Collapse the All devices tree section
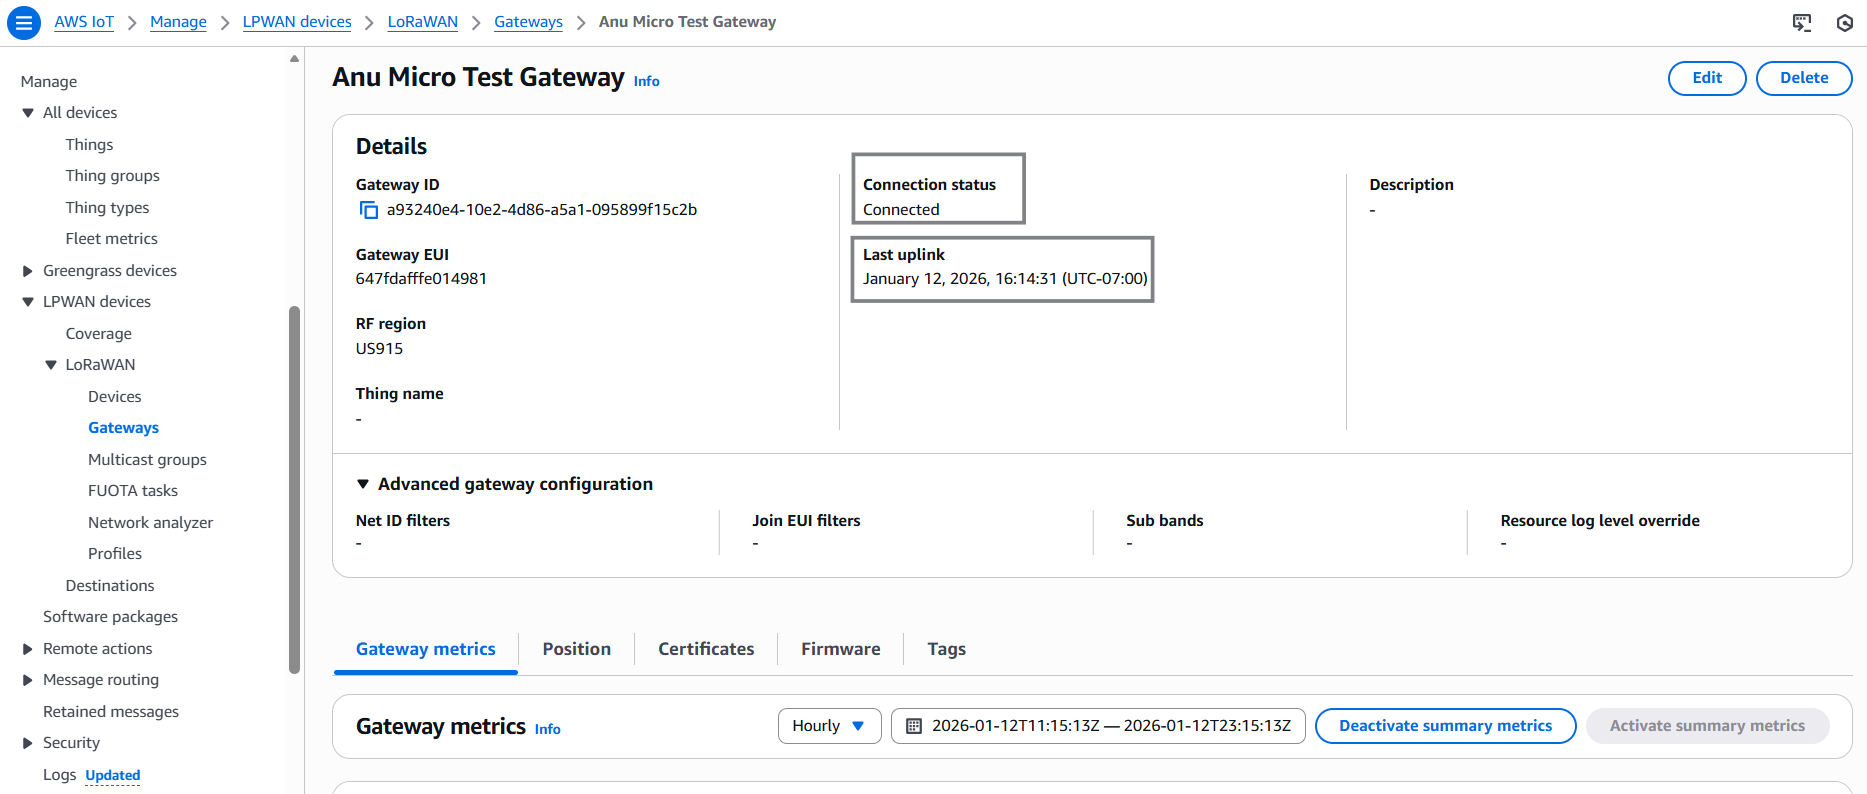The image size is (1867, 794). [28, 113]
